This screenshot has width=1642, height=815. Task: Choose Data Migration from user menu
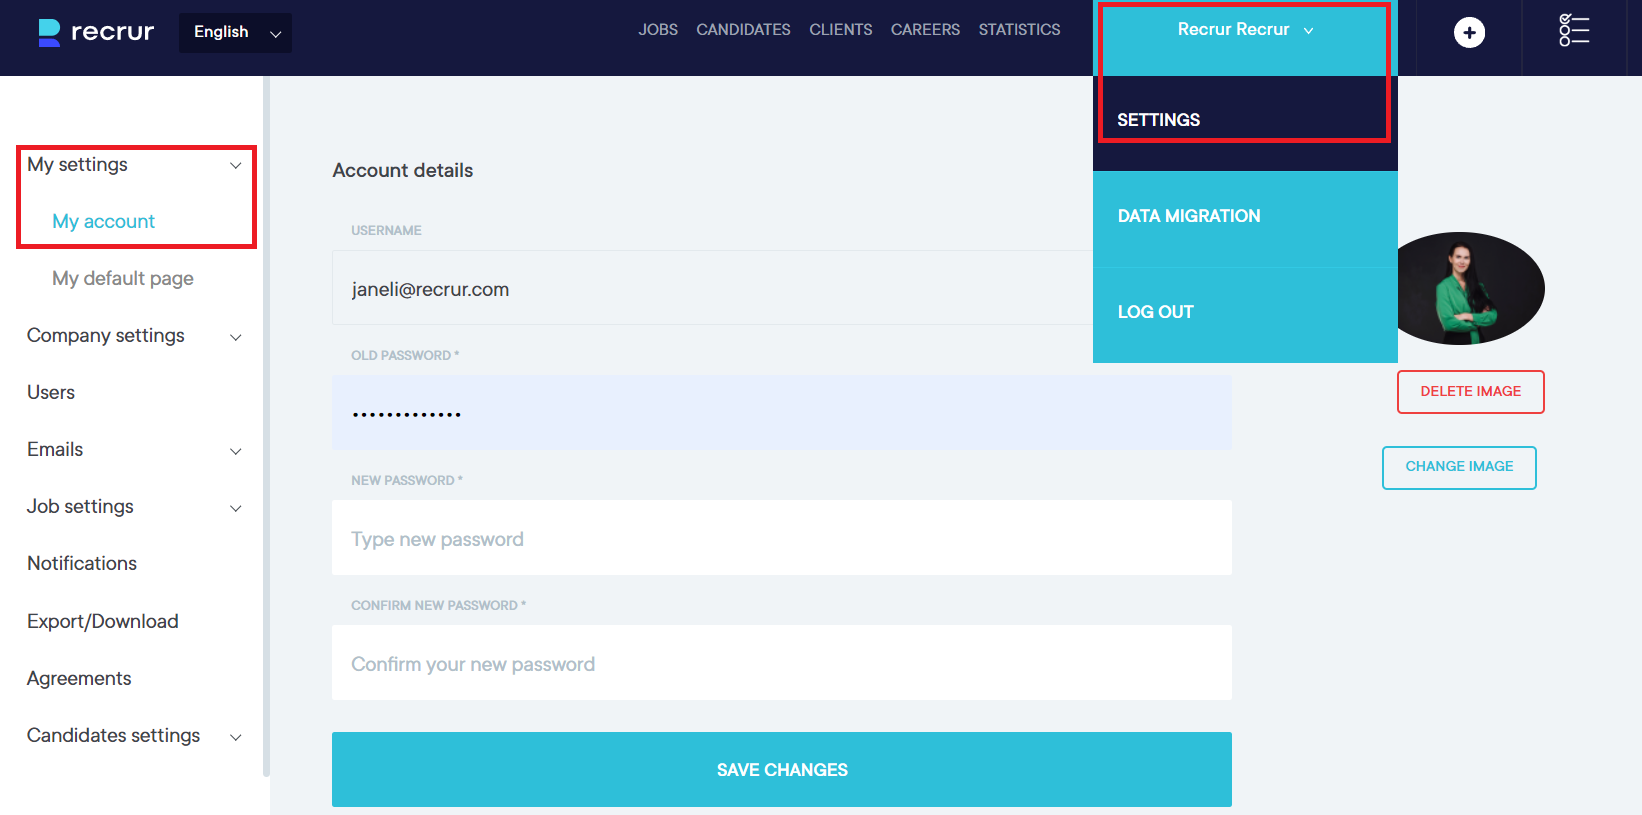pos(1188,216)
